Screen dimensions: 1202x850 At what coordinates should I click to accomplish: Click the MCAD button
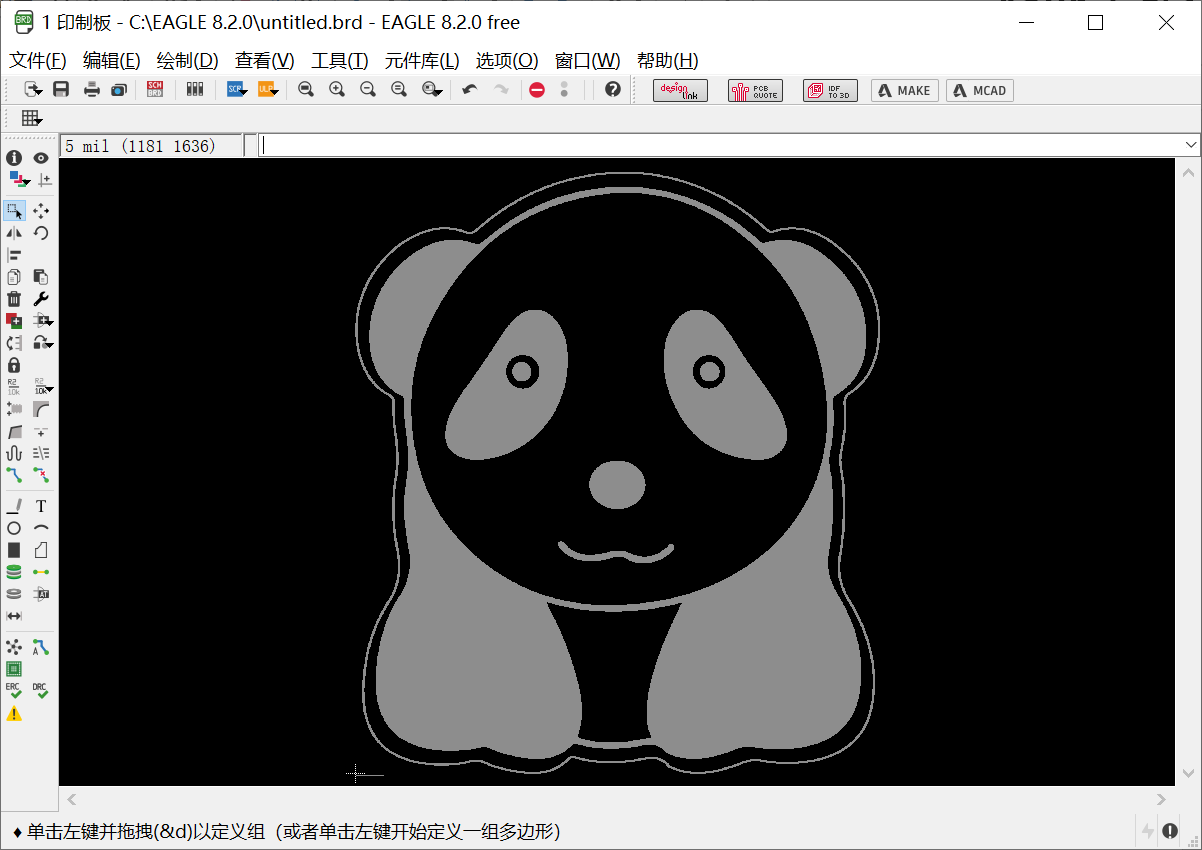[980, 90]
